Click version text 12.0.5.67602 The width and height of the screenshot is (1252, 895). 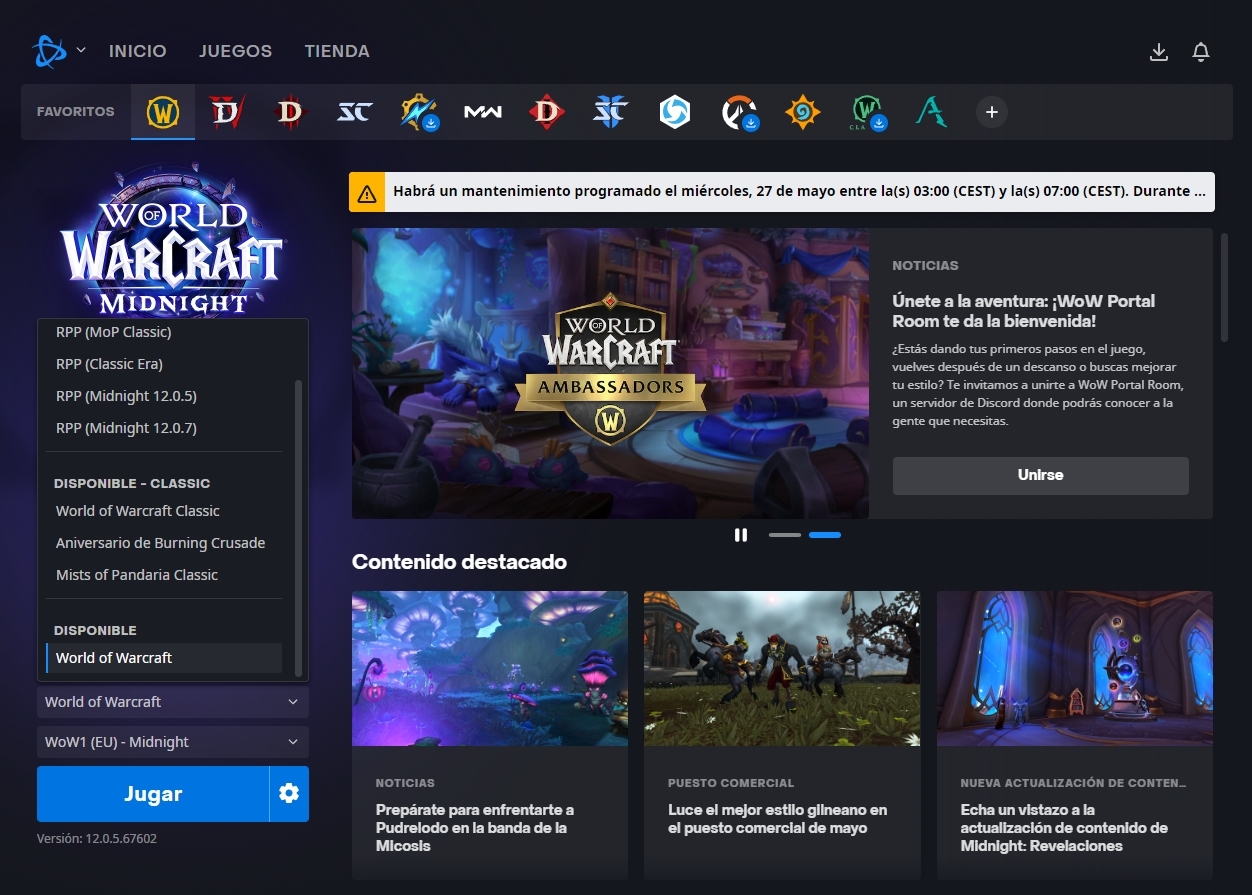click(97, 839)
